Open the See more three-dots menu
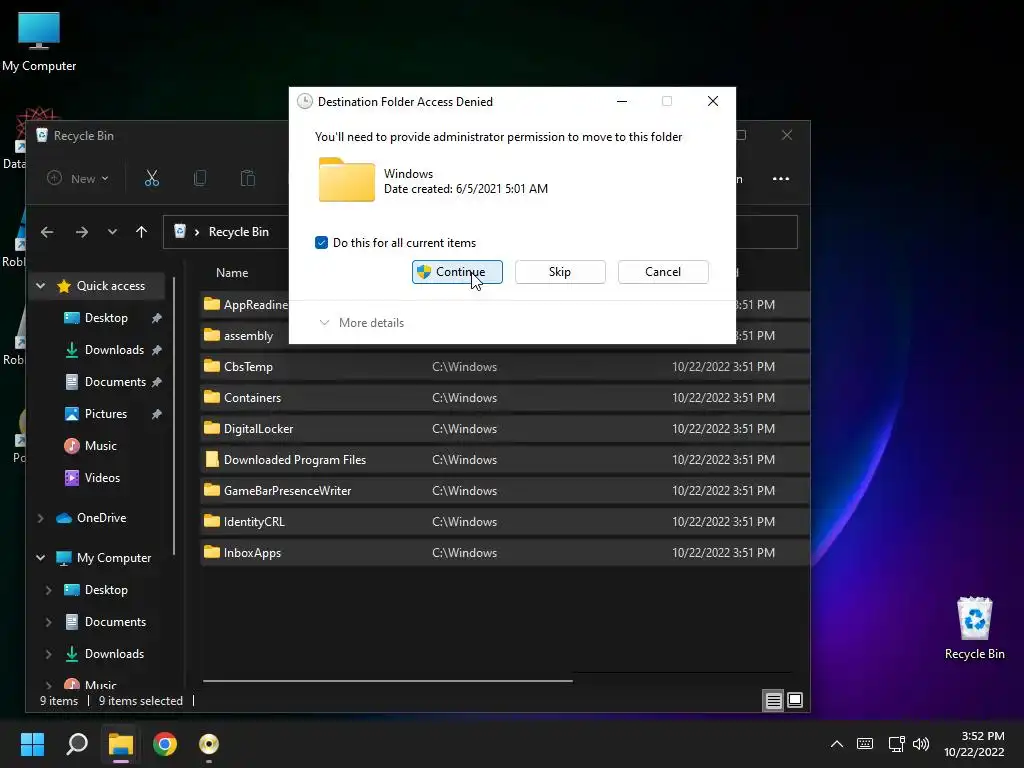Viewport: 1024px width, 768px height. (780, 178)
